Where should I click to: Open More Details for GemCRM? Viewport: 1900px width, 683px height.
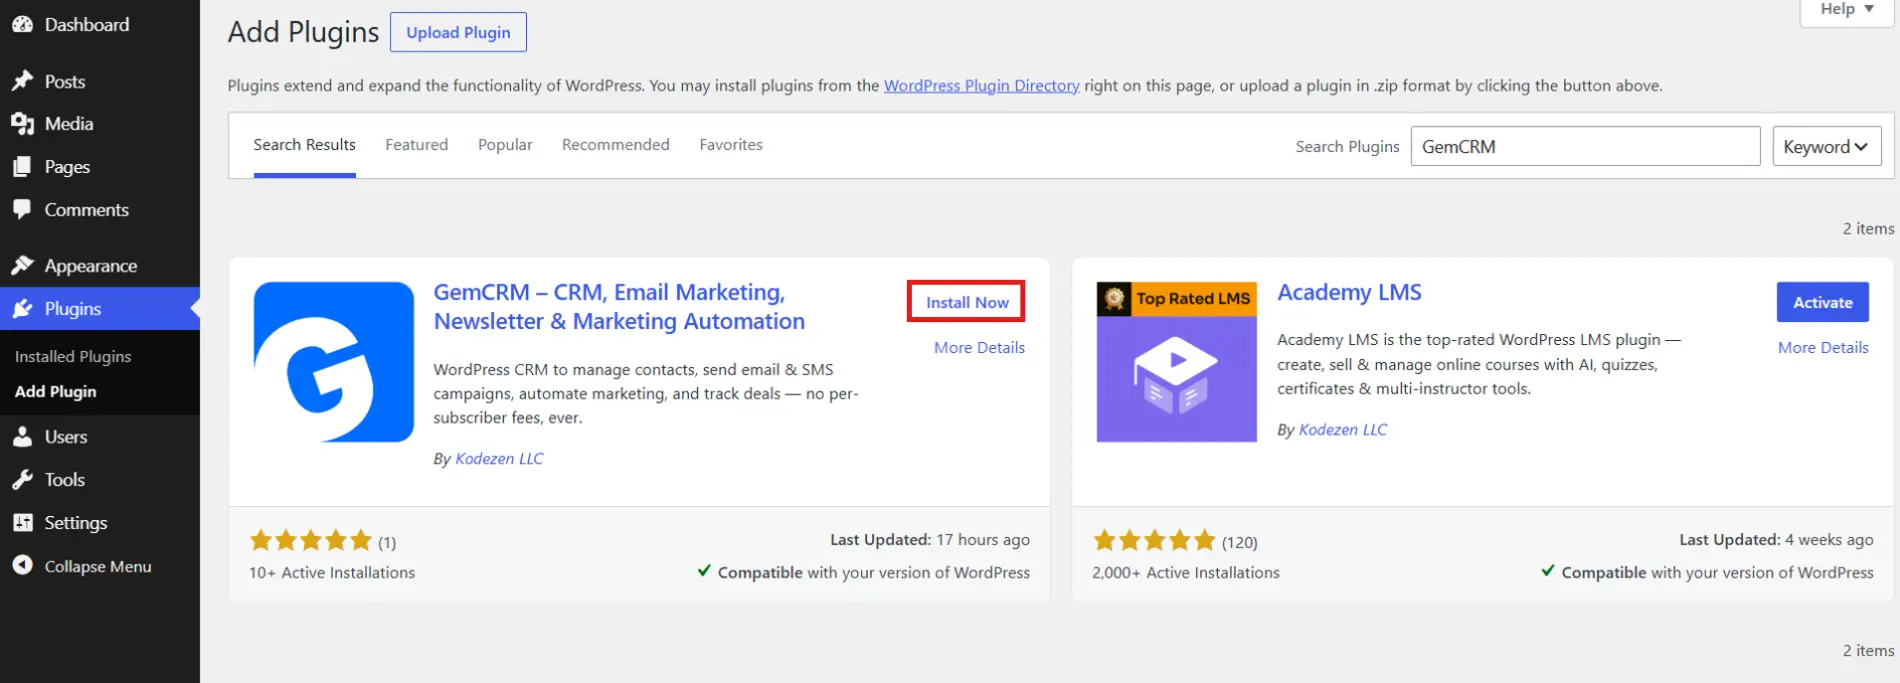[979, 347]
